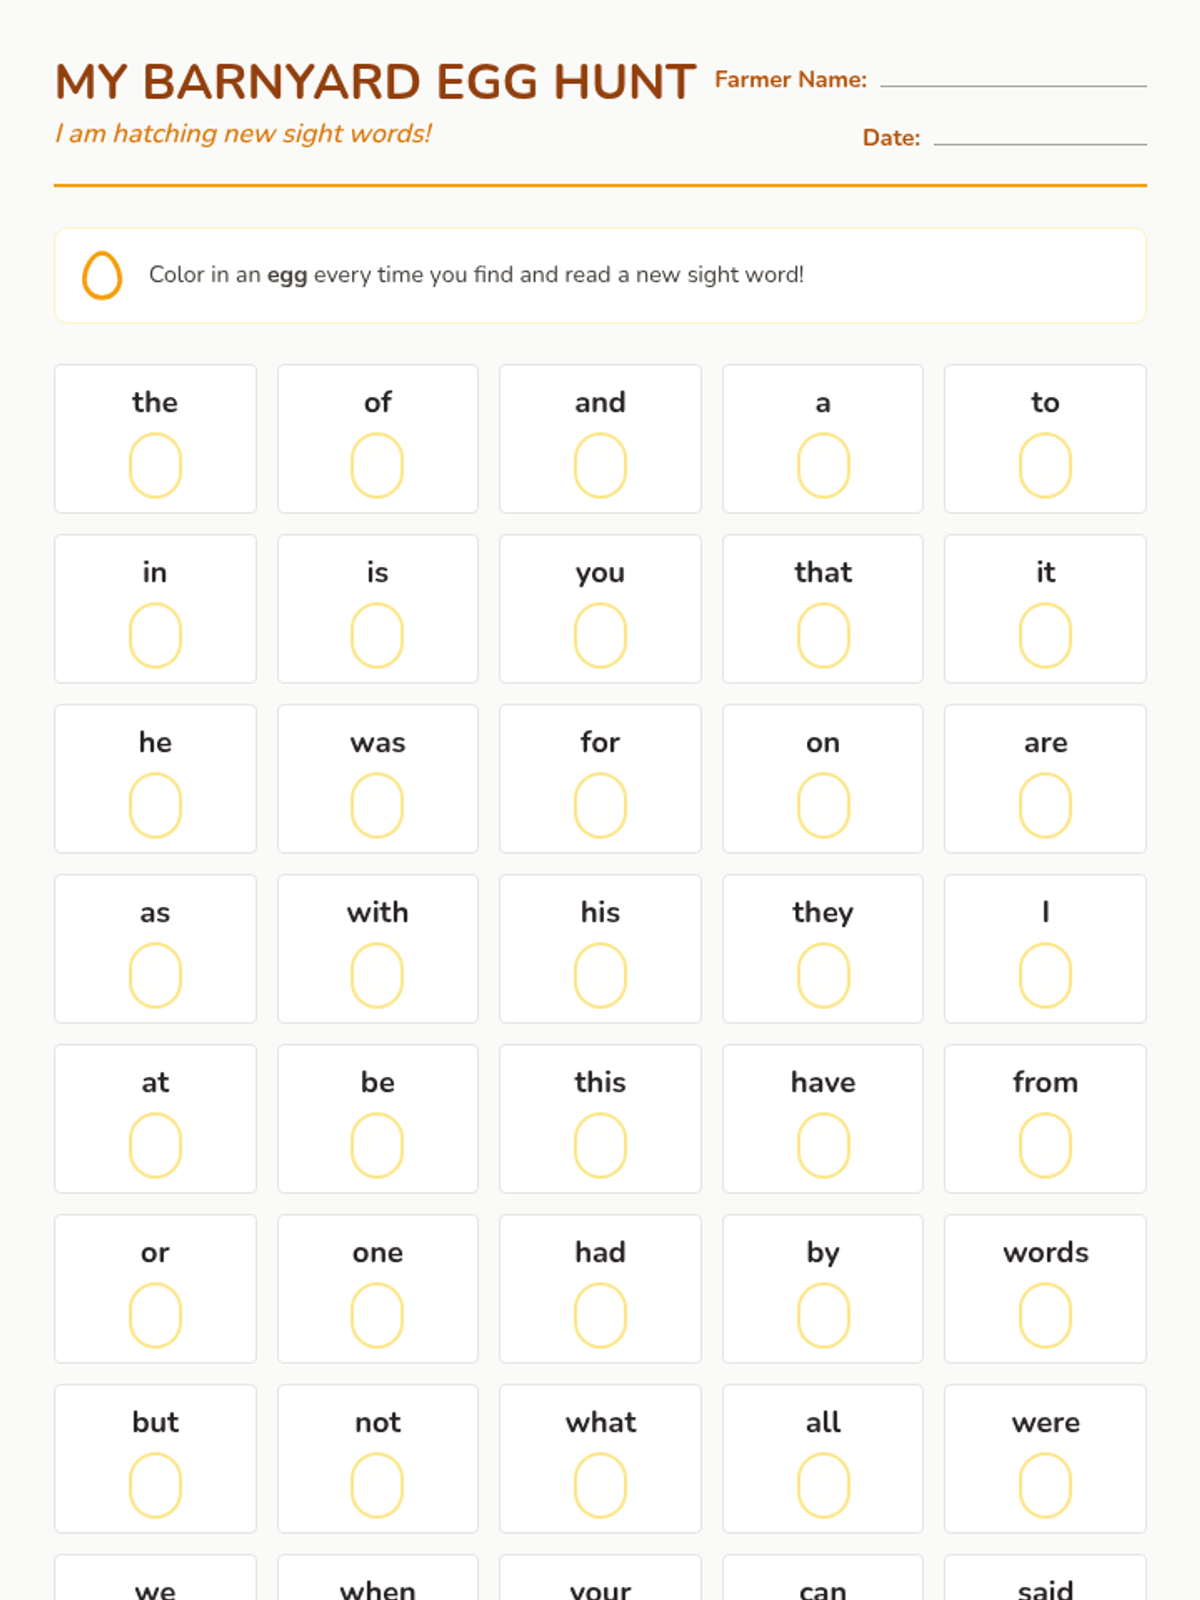Tick the egg under 'it'

(1045, 635)
